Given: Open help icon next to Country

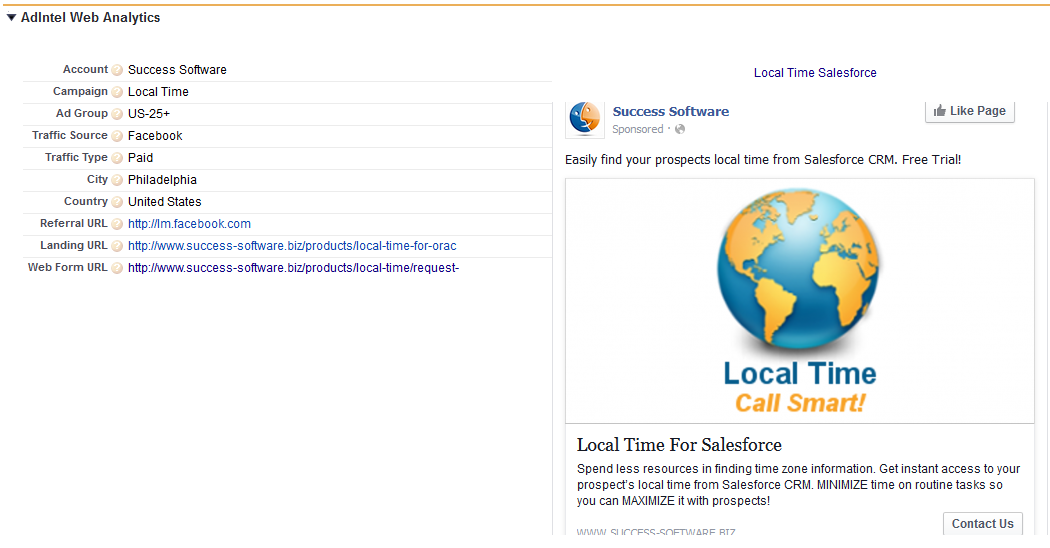Looking at the screenshot, I should [117, 202].
